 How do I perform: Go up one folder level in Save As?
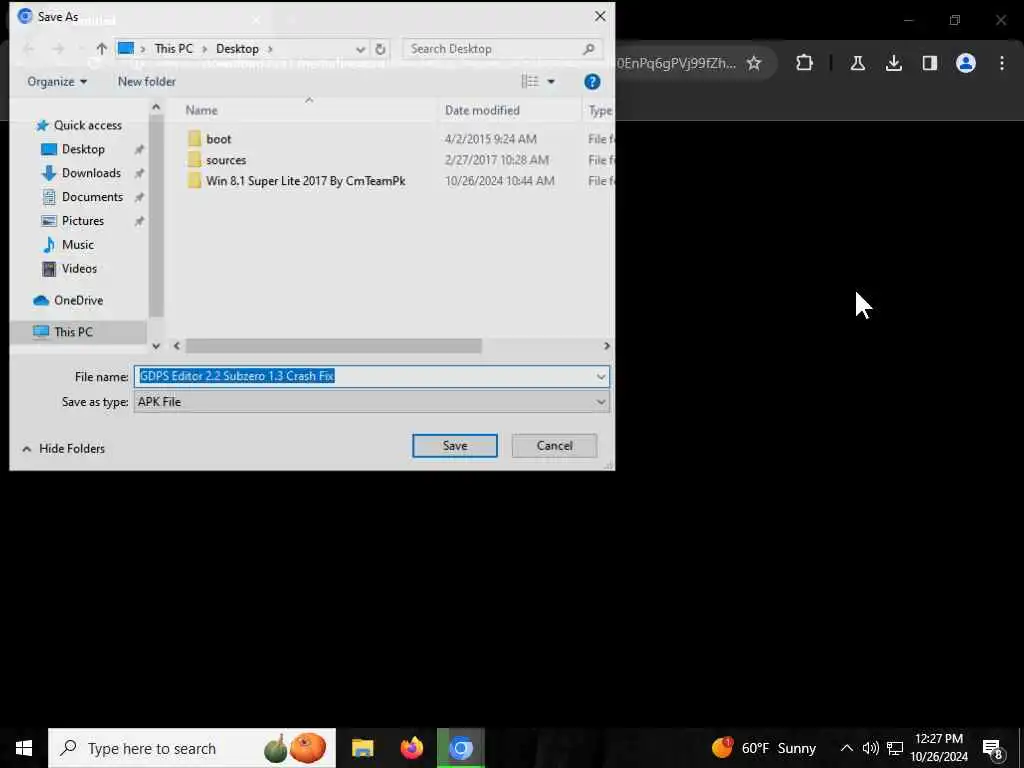pyautogui.click(x=101, y=49)
